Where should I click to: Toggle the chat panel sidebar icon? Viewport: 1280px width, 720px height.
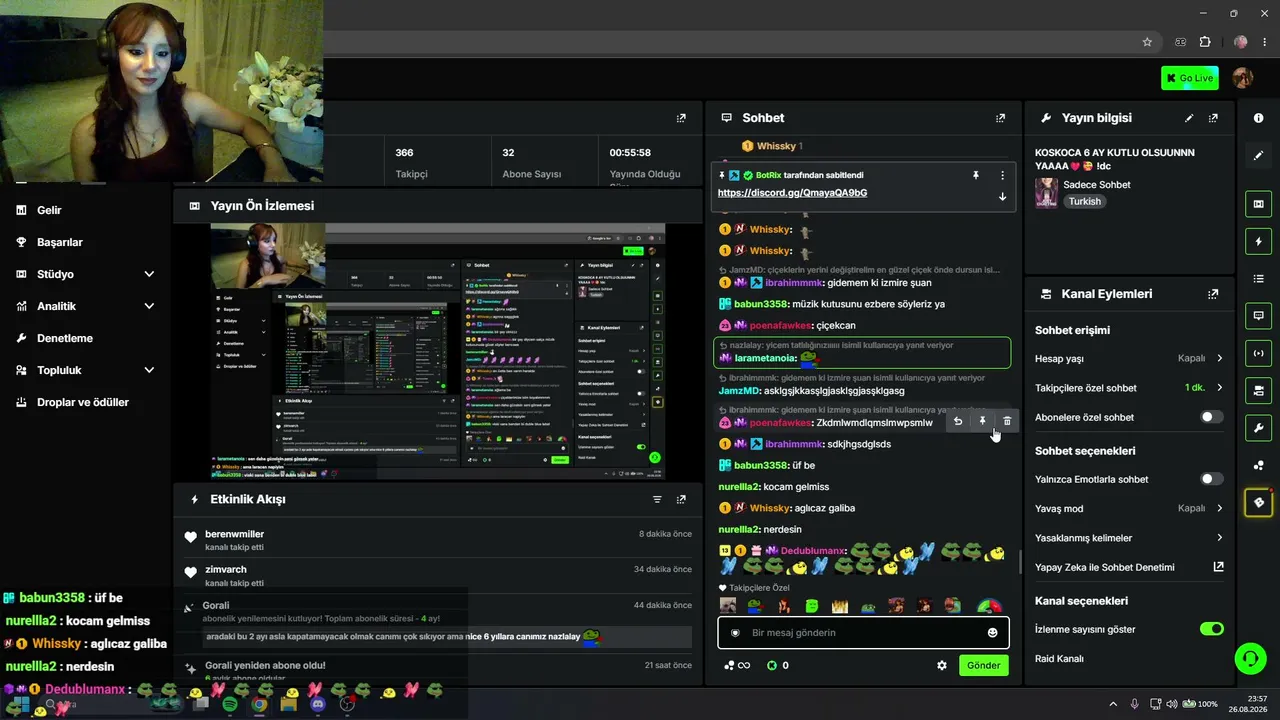tap(1258, 315)
